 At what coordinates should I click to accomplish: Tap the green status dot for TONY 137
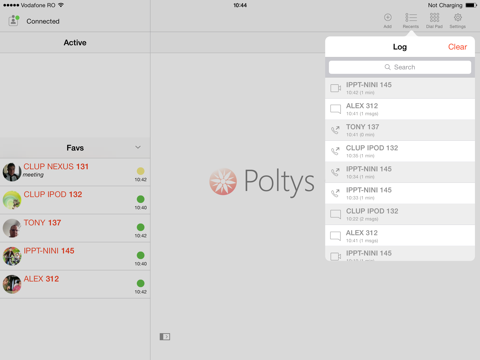pos(141,227)
